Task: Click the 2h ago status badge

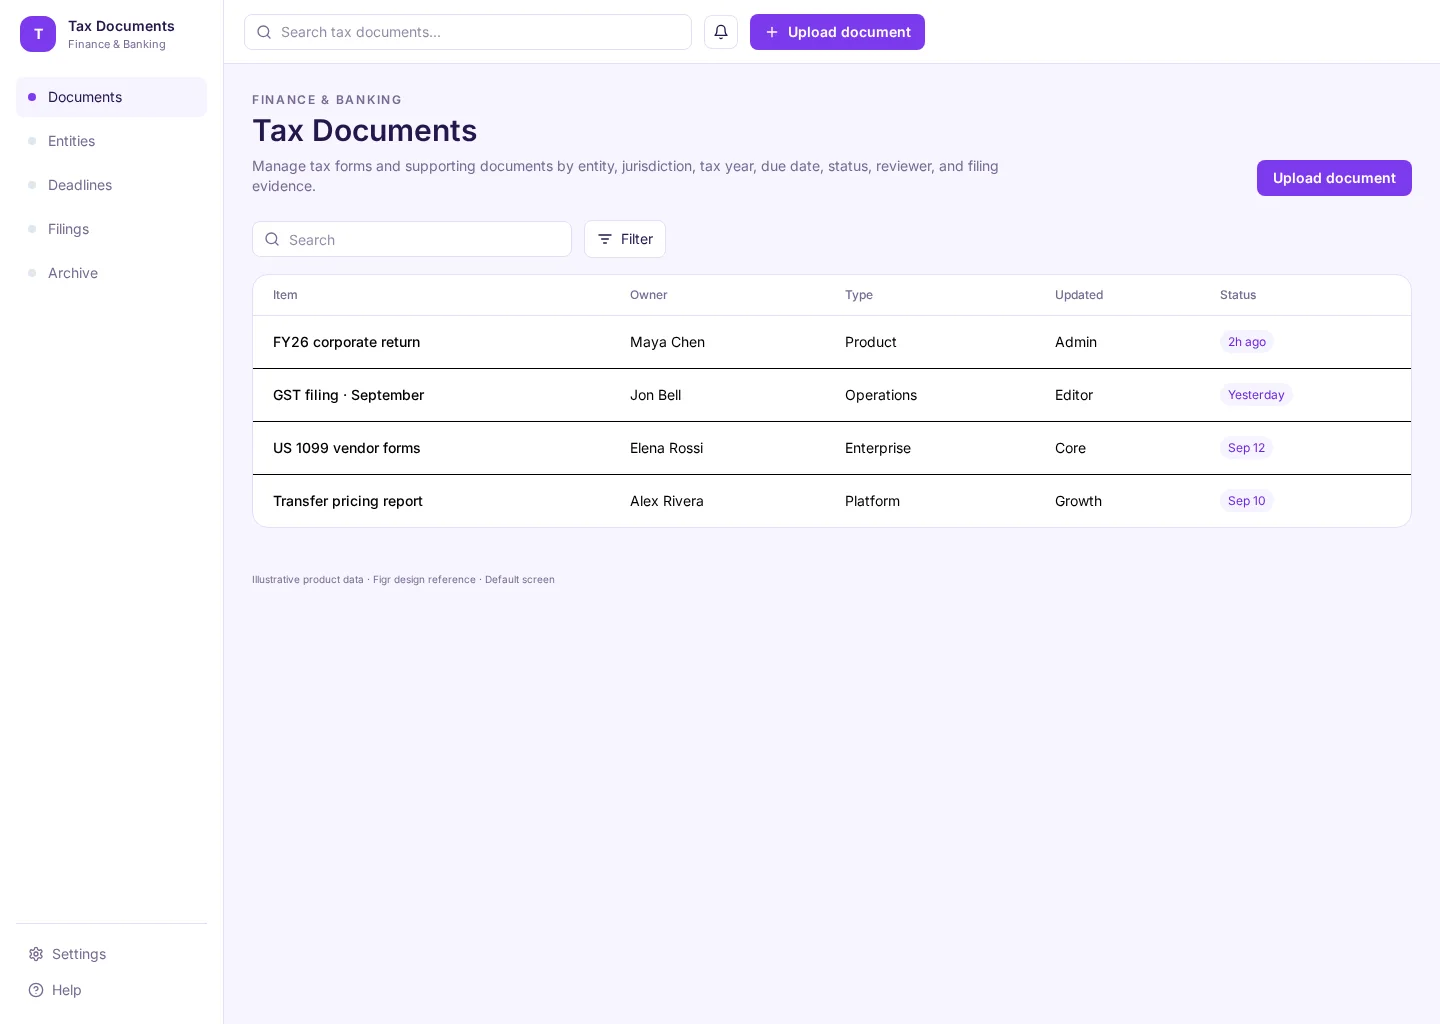Action: (1246, 342)
